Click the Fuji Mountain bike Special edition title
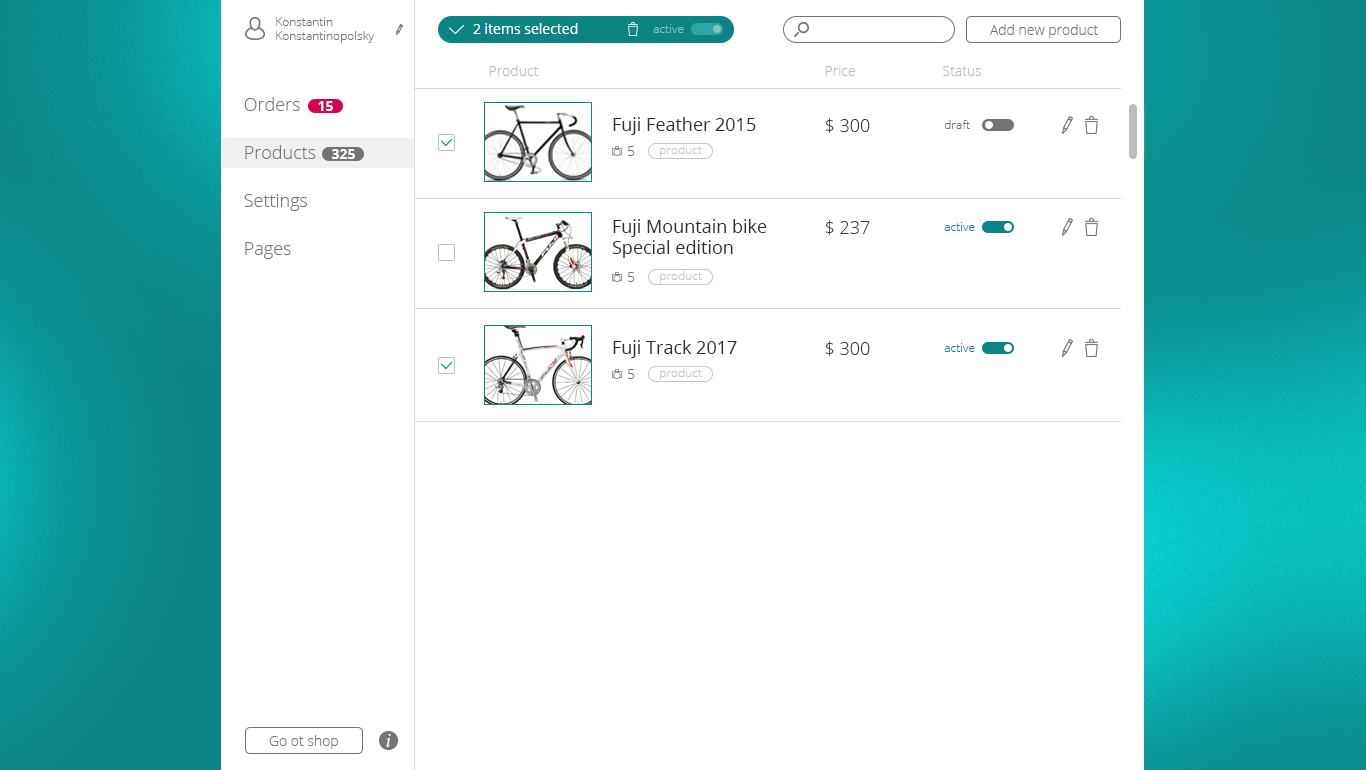Screen dimensions: 1366x770 [689, 237]
